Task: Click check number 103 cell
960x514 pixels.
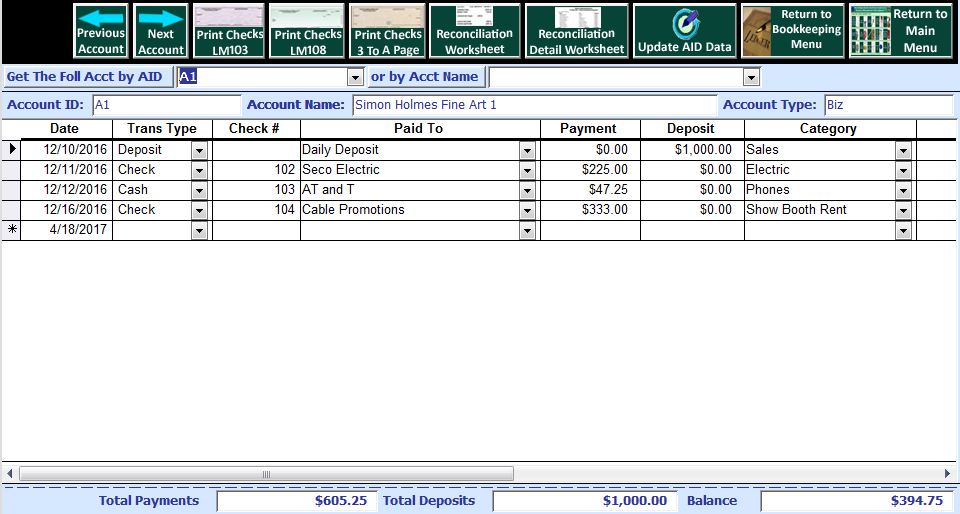Action: coord(256,190)
